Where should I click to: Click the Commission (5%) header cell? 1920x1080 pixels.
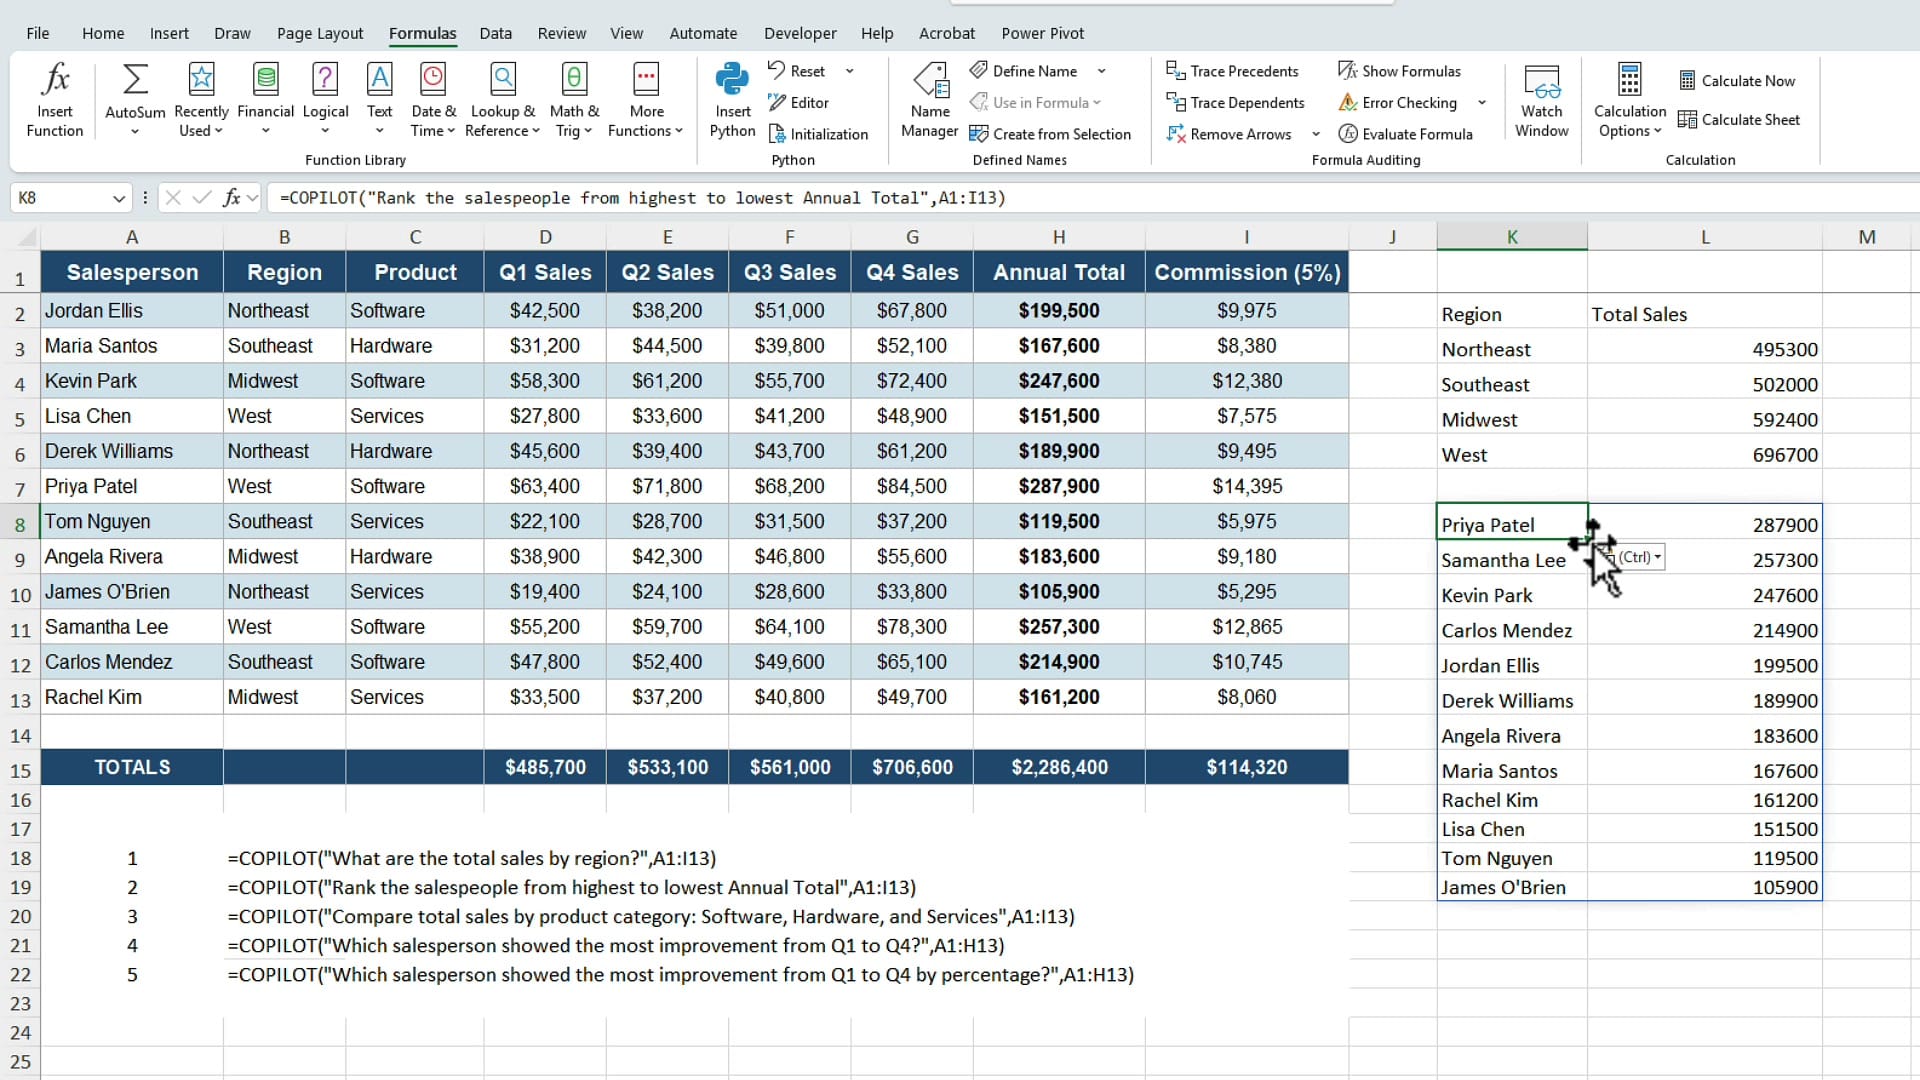[x=1246, y=272]
